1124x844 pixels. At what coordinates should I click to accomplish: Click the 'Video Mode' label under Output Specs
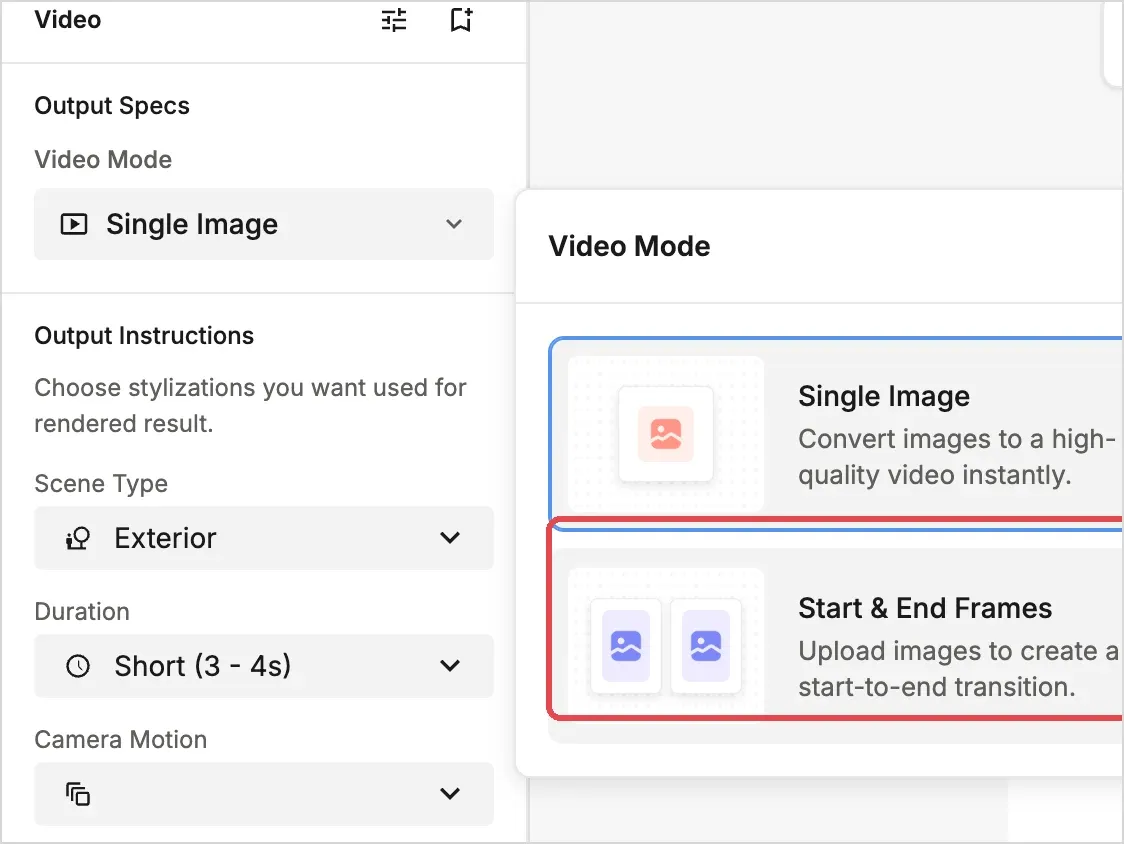tap(103, 159)
